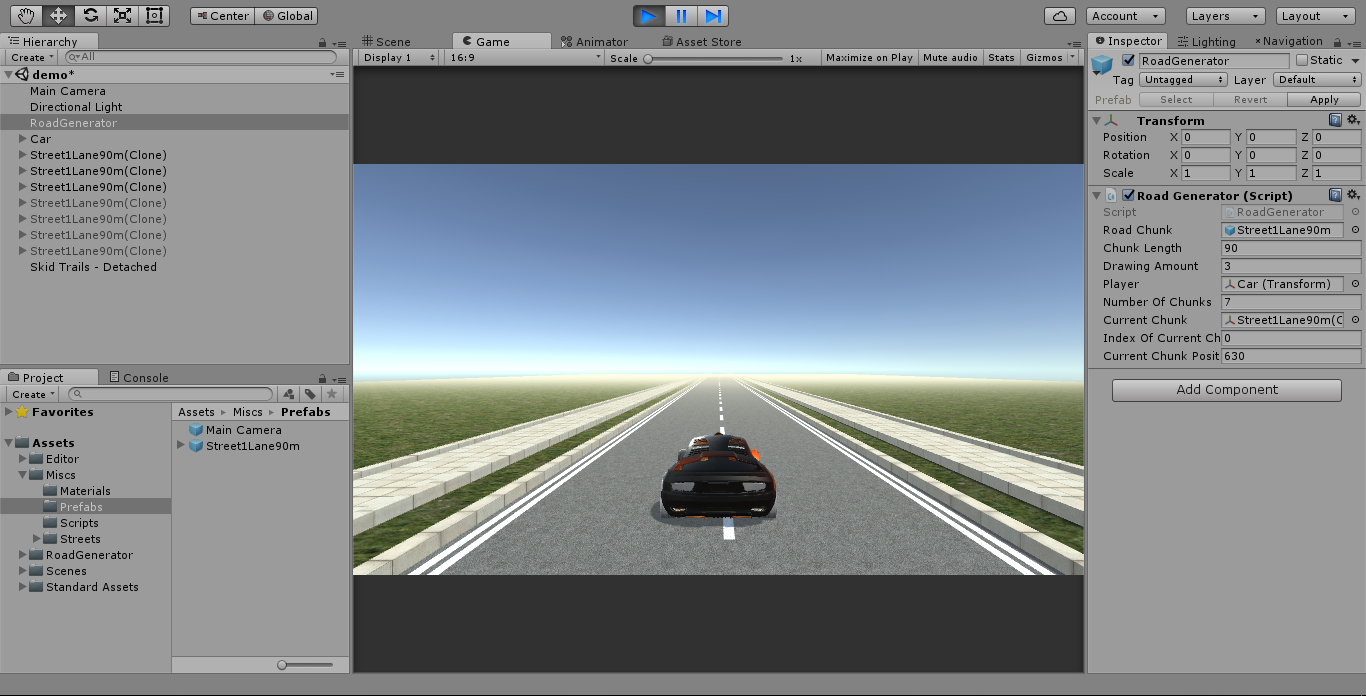Disable the Road Generator script checkbox

tap(1128, 196)
